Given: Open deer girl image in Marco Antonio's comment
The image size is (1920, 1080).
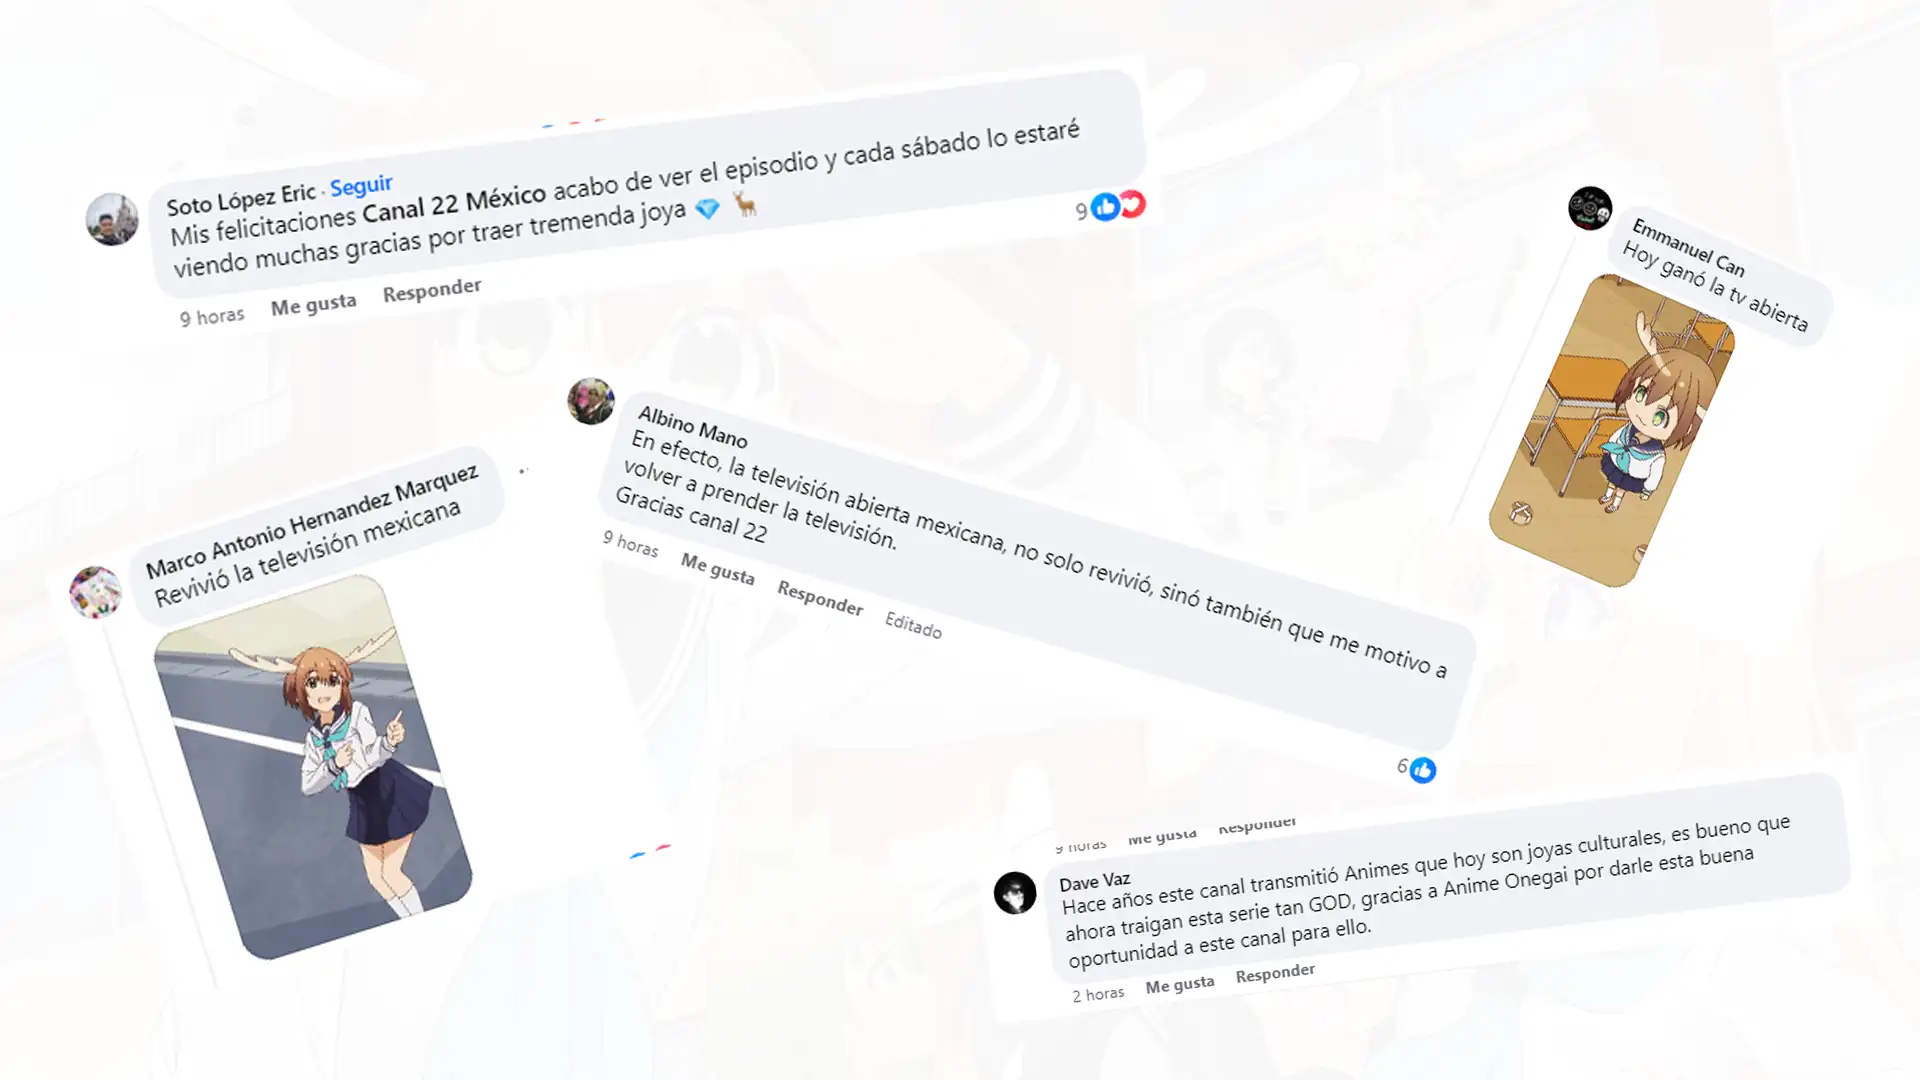Looking at the screenshot, I should (313, 767).
